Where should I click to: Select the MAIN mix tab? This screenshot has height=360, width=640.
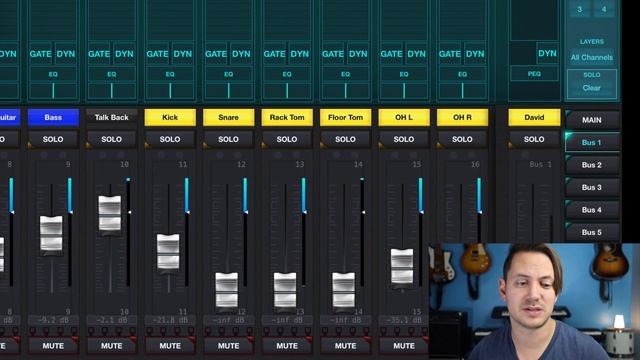click(x=592, y=120)
